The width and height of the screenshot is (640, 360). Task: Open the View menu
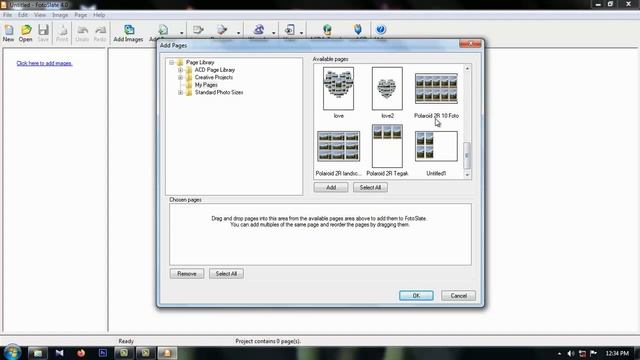[x=40, y=15]
